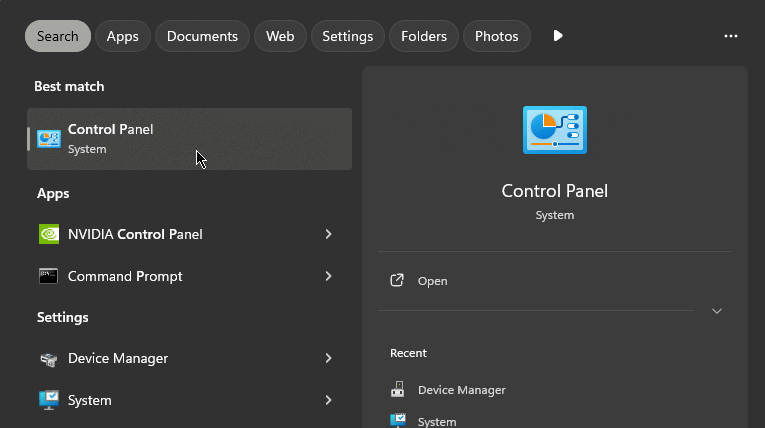Click the NVIDIA Control Panel green icon

pos(49,234)
